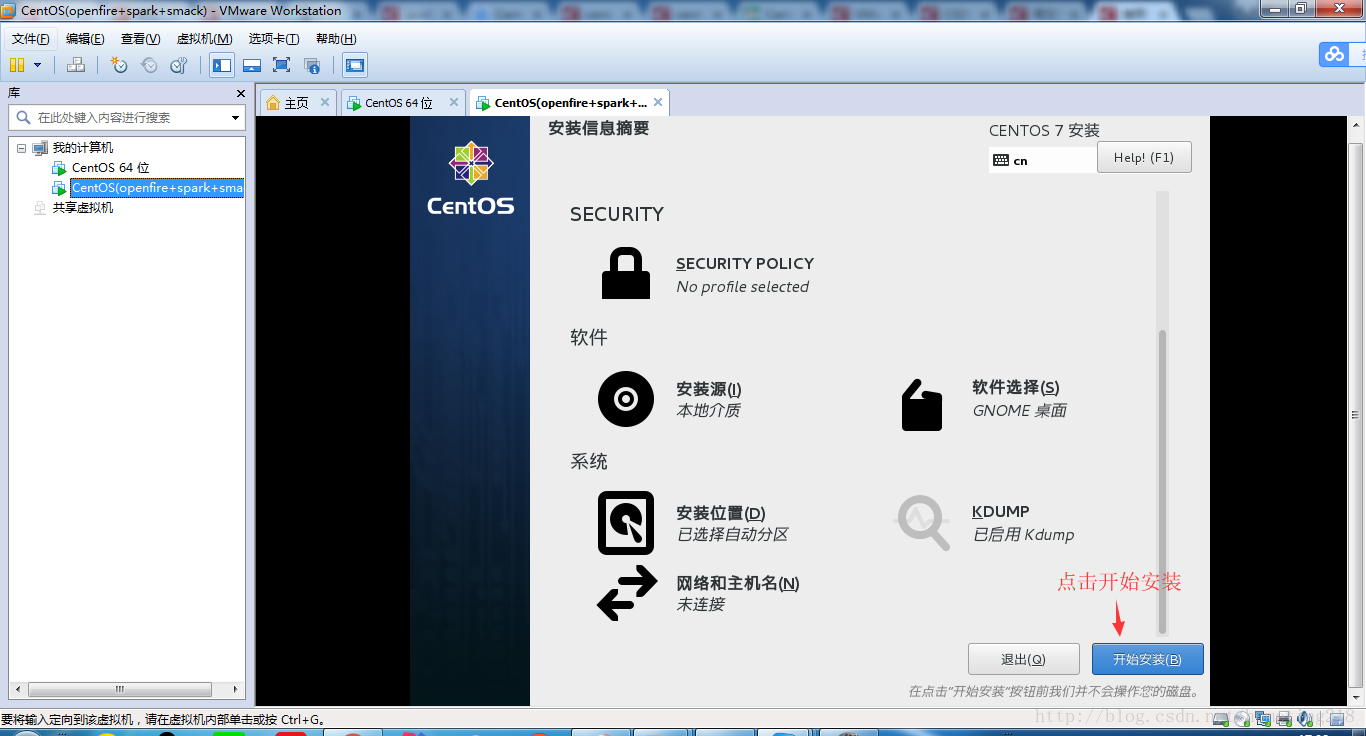Close the library (库) panel
The height and width of the screenshot is (736, 1366).
(x=240, y=93)
